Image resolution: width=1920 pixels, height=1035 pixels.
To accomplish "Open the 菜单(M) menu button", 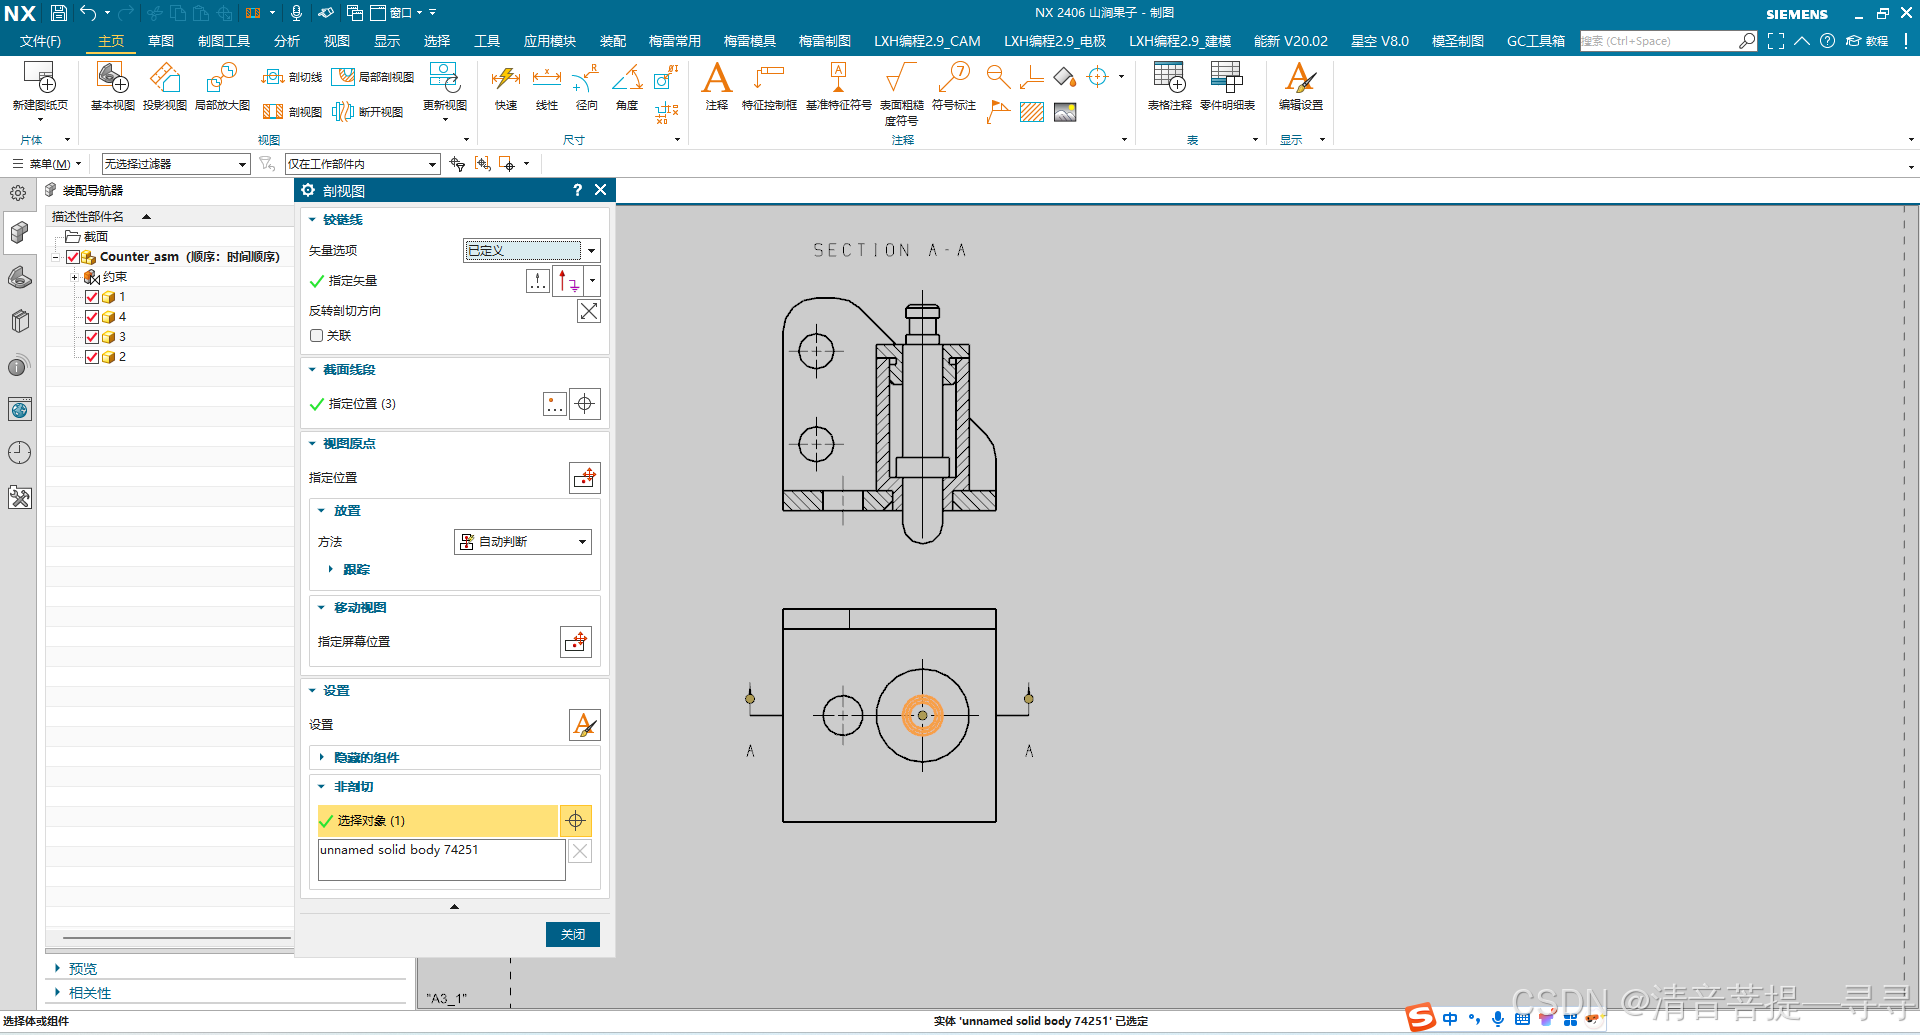I will [48, 164].
